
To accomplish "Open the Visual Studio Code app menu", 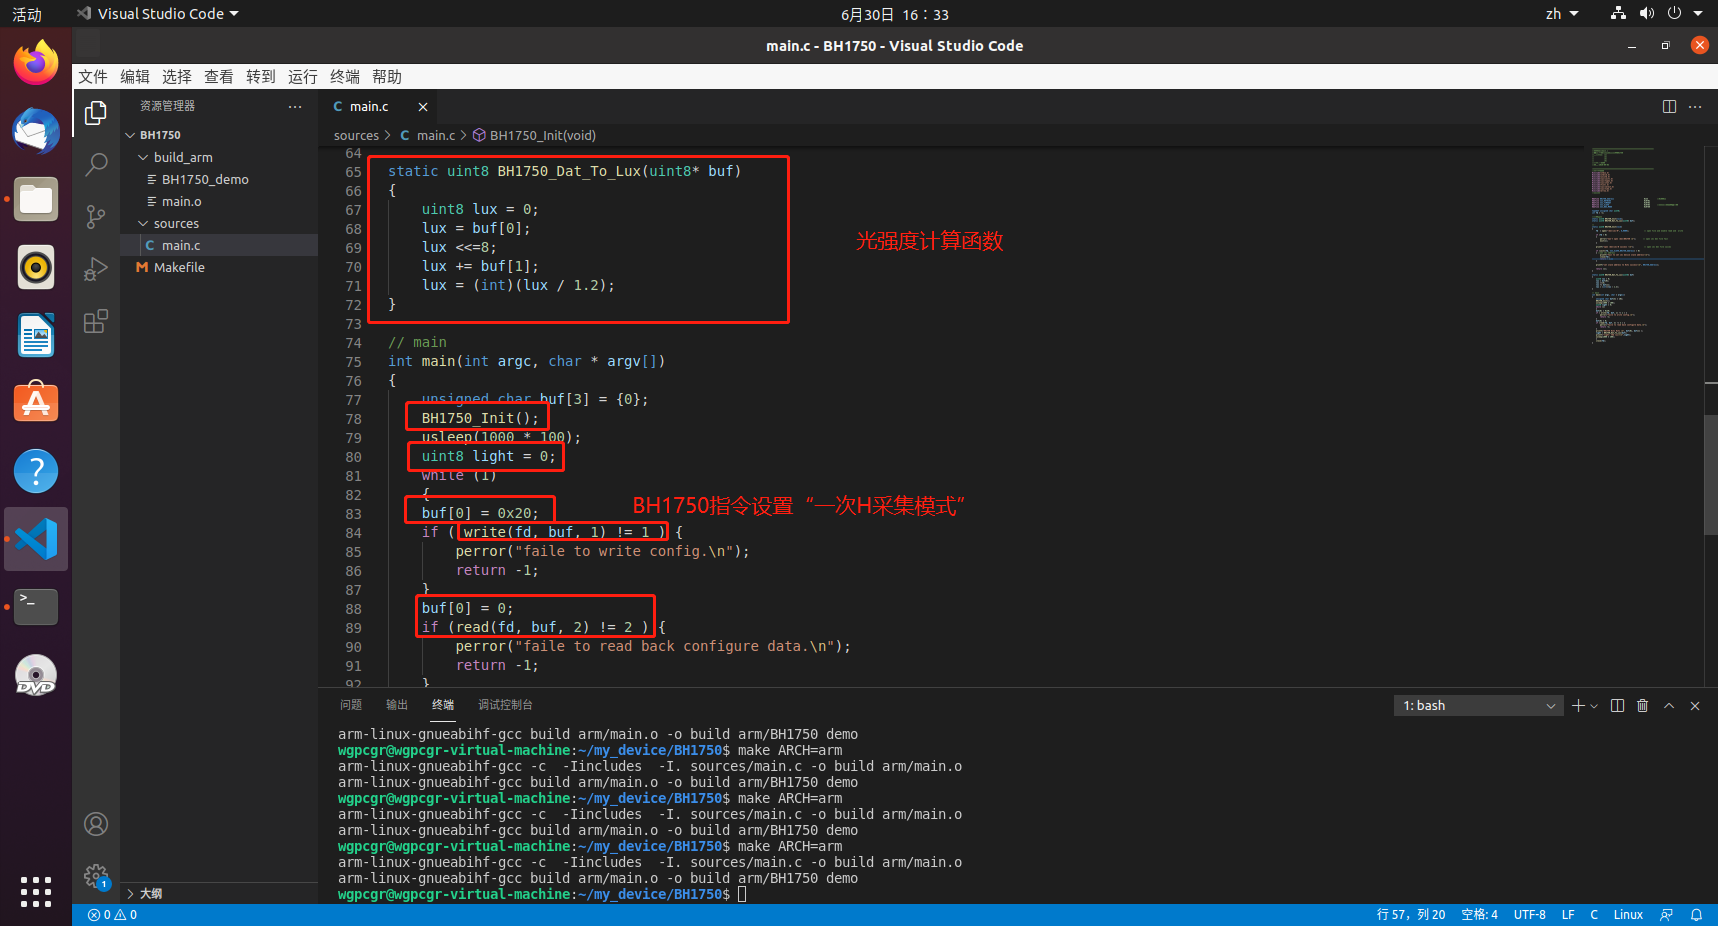I will pyautogui.click(x=158, y=14).
